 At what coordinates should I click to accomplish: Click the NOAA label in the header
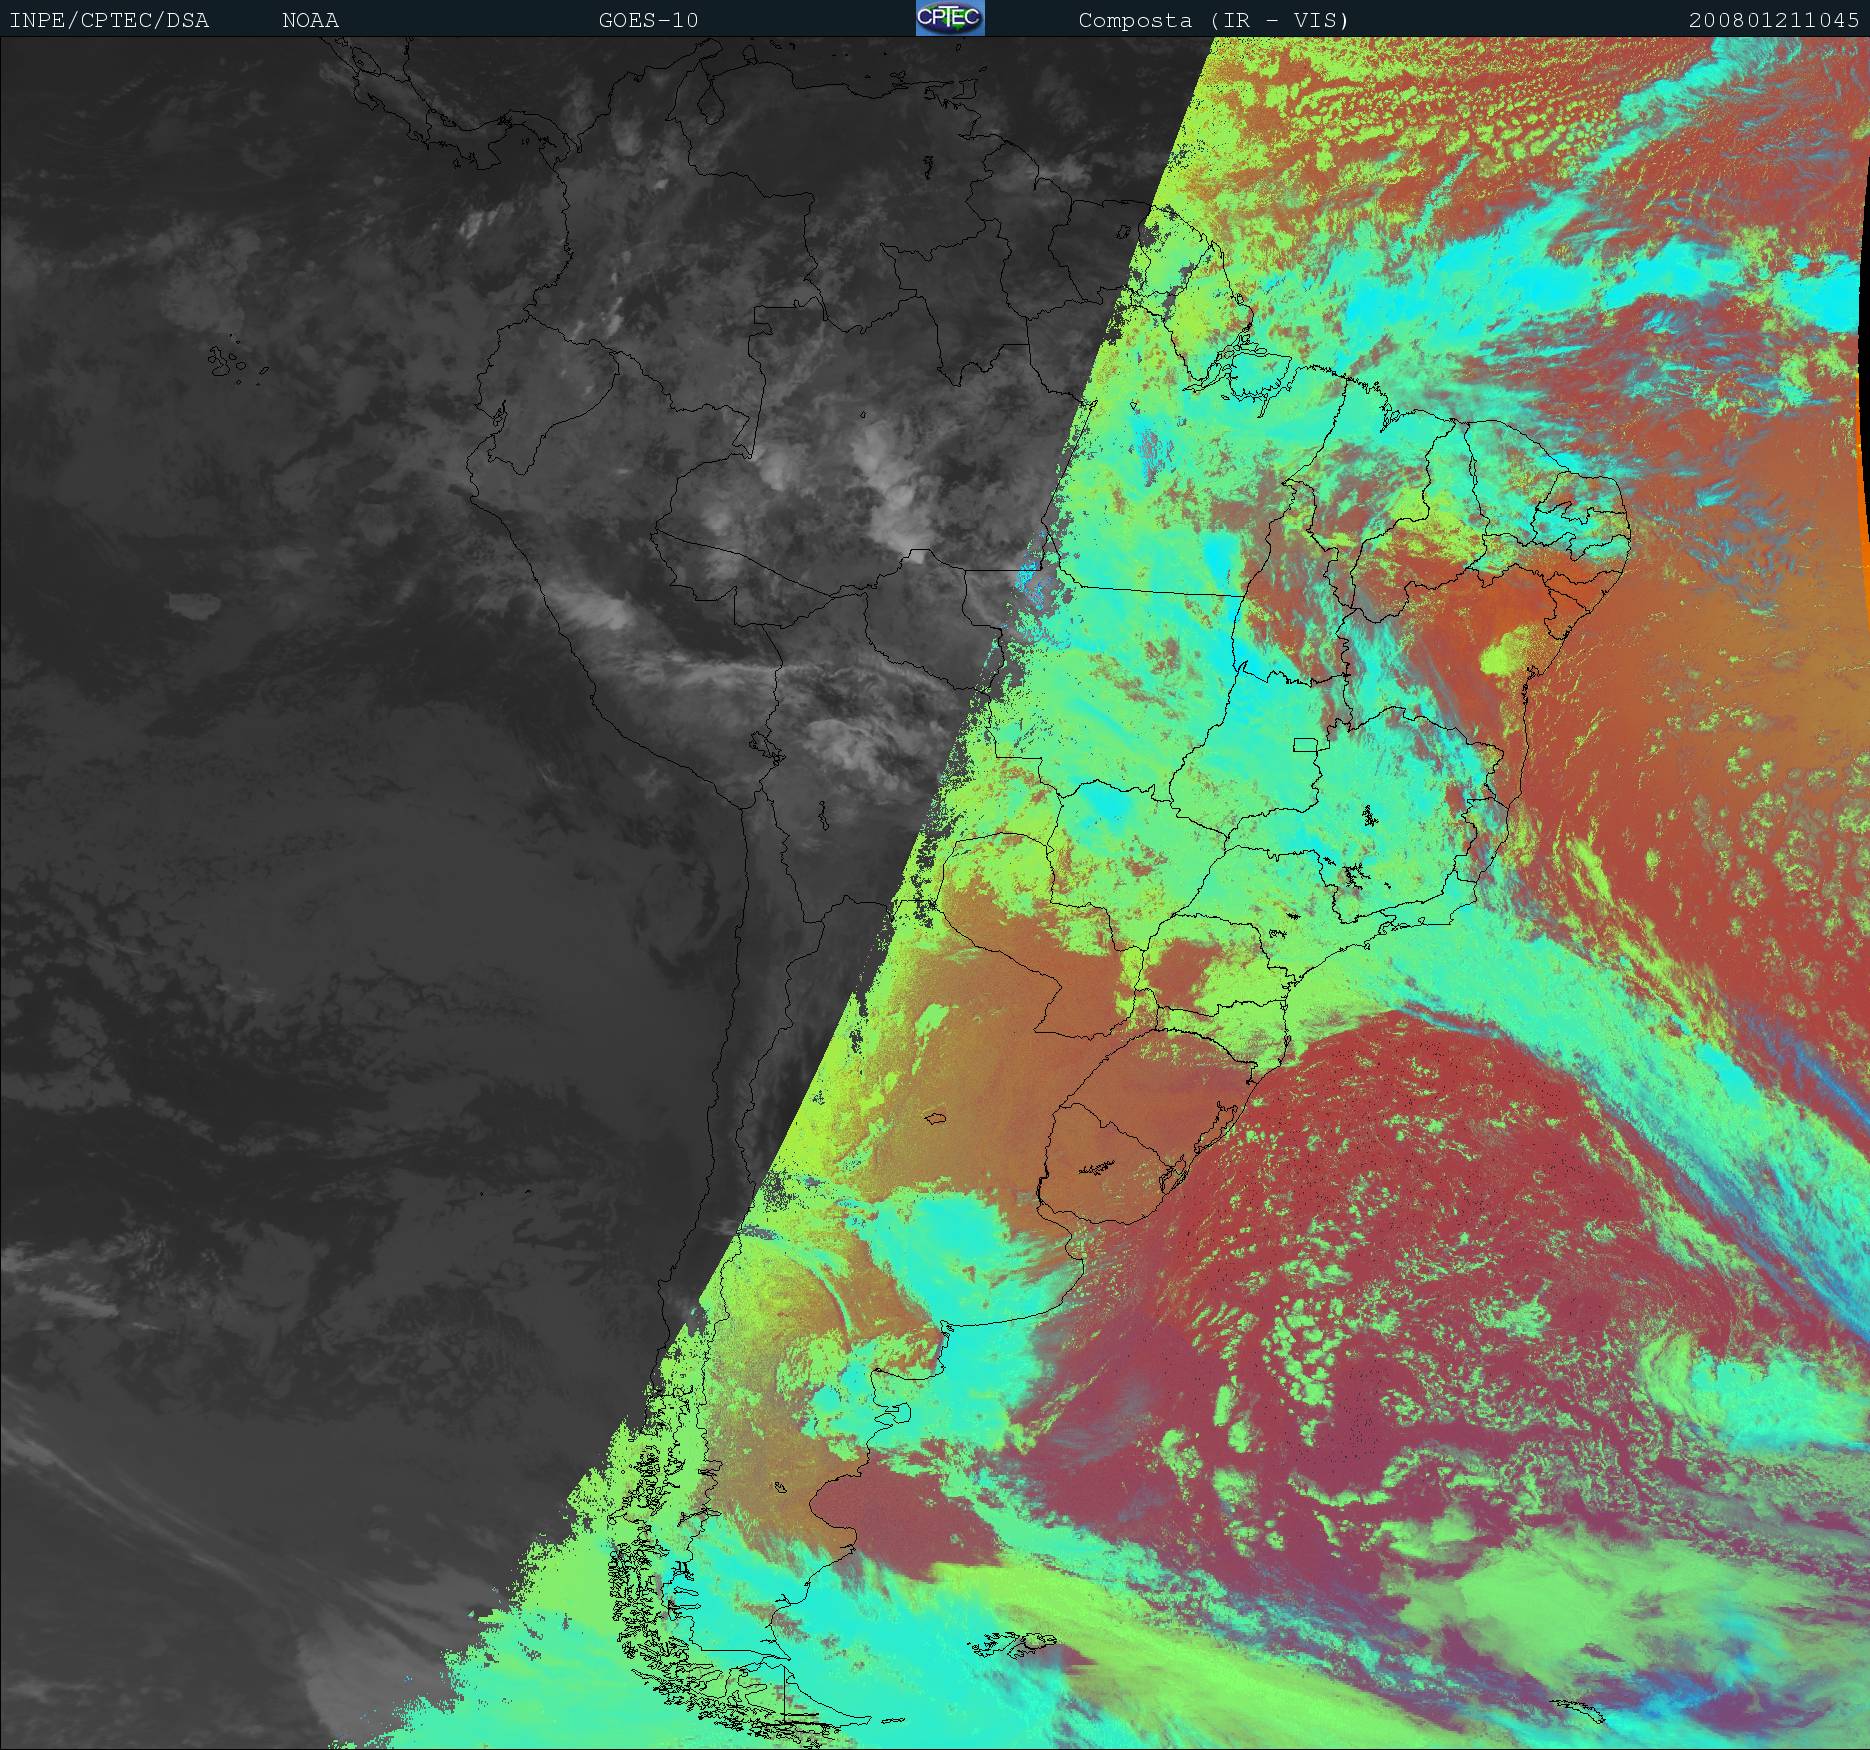tap(310, 20)
